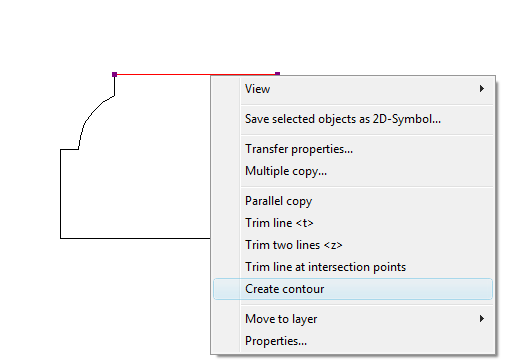
Task: Select the bottom horizontal line of shape
Action: point(135,238)
